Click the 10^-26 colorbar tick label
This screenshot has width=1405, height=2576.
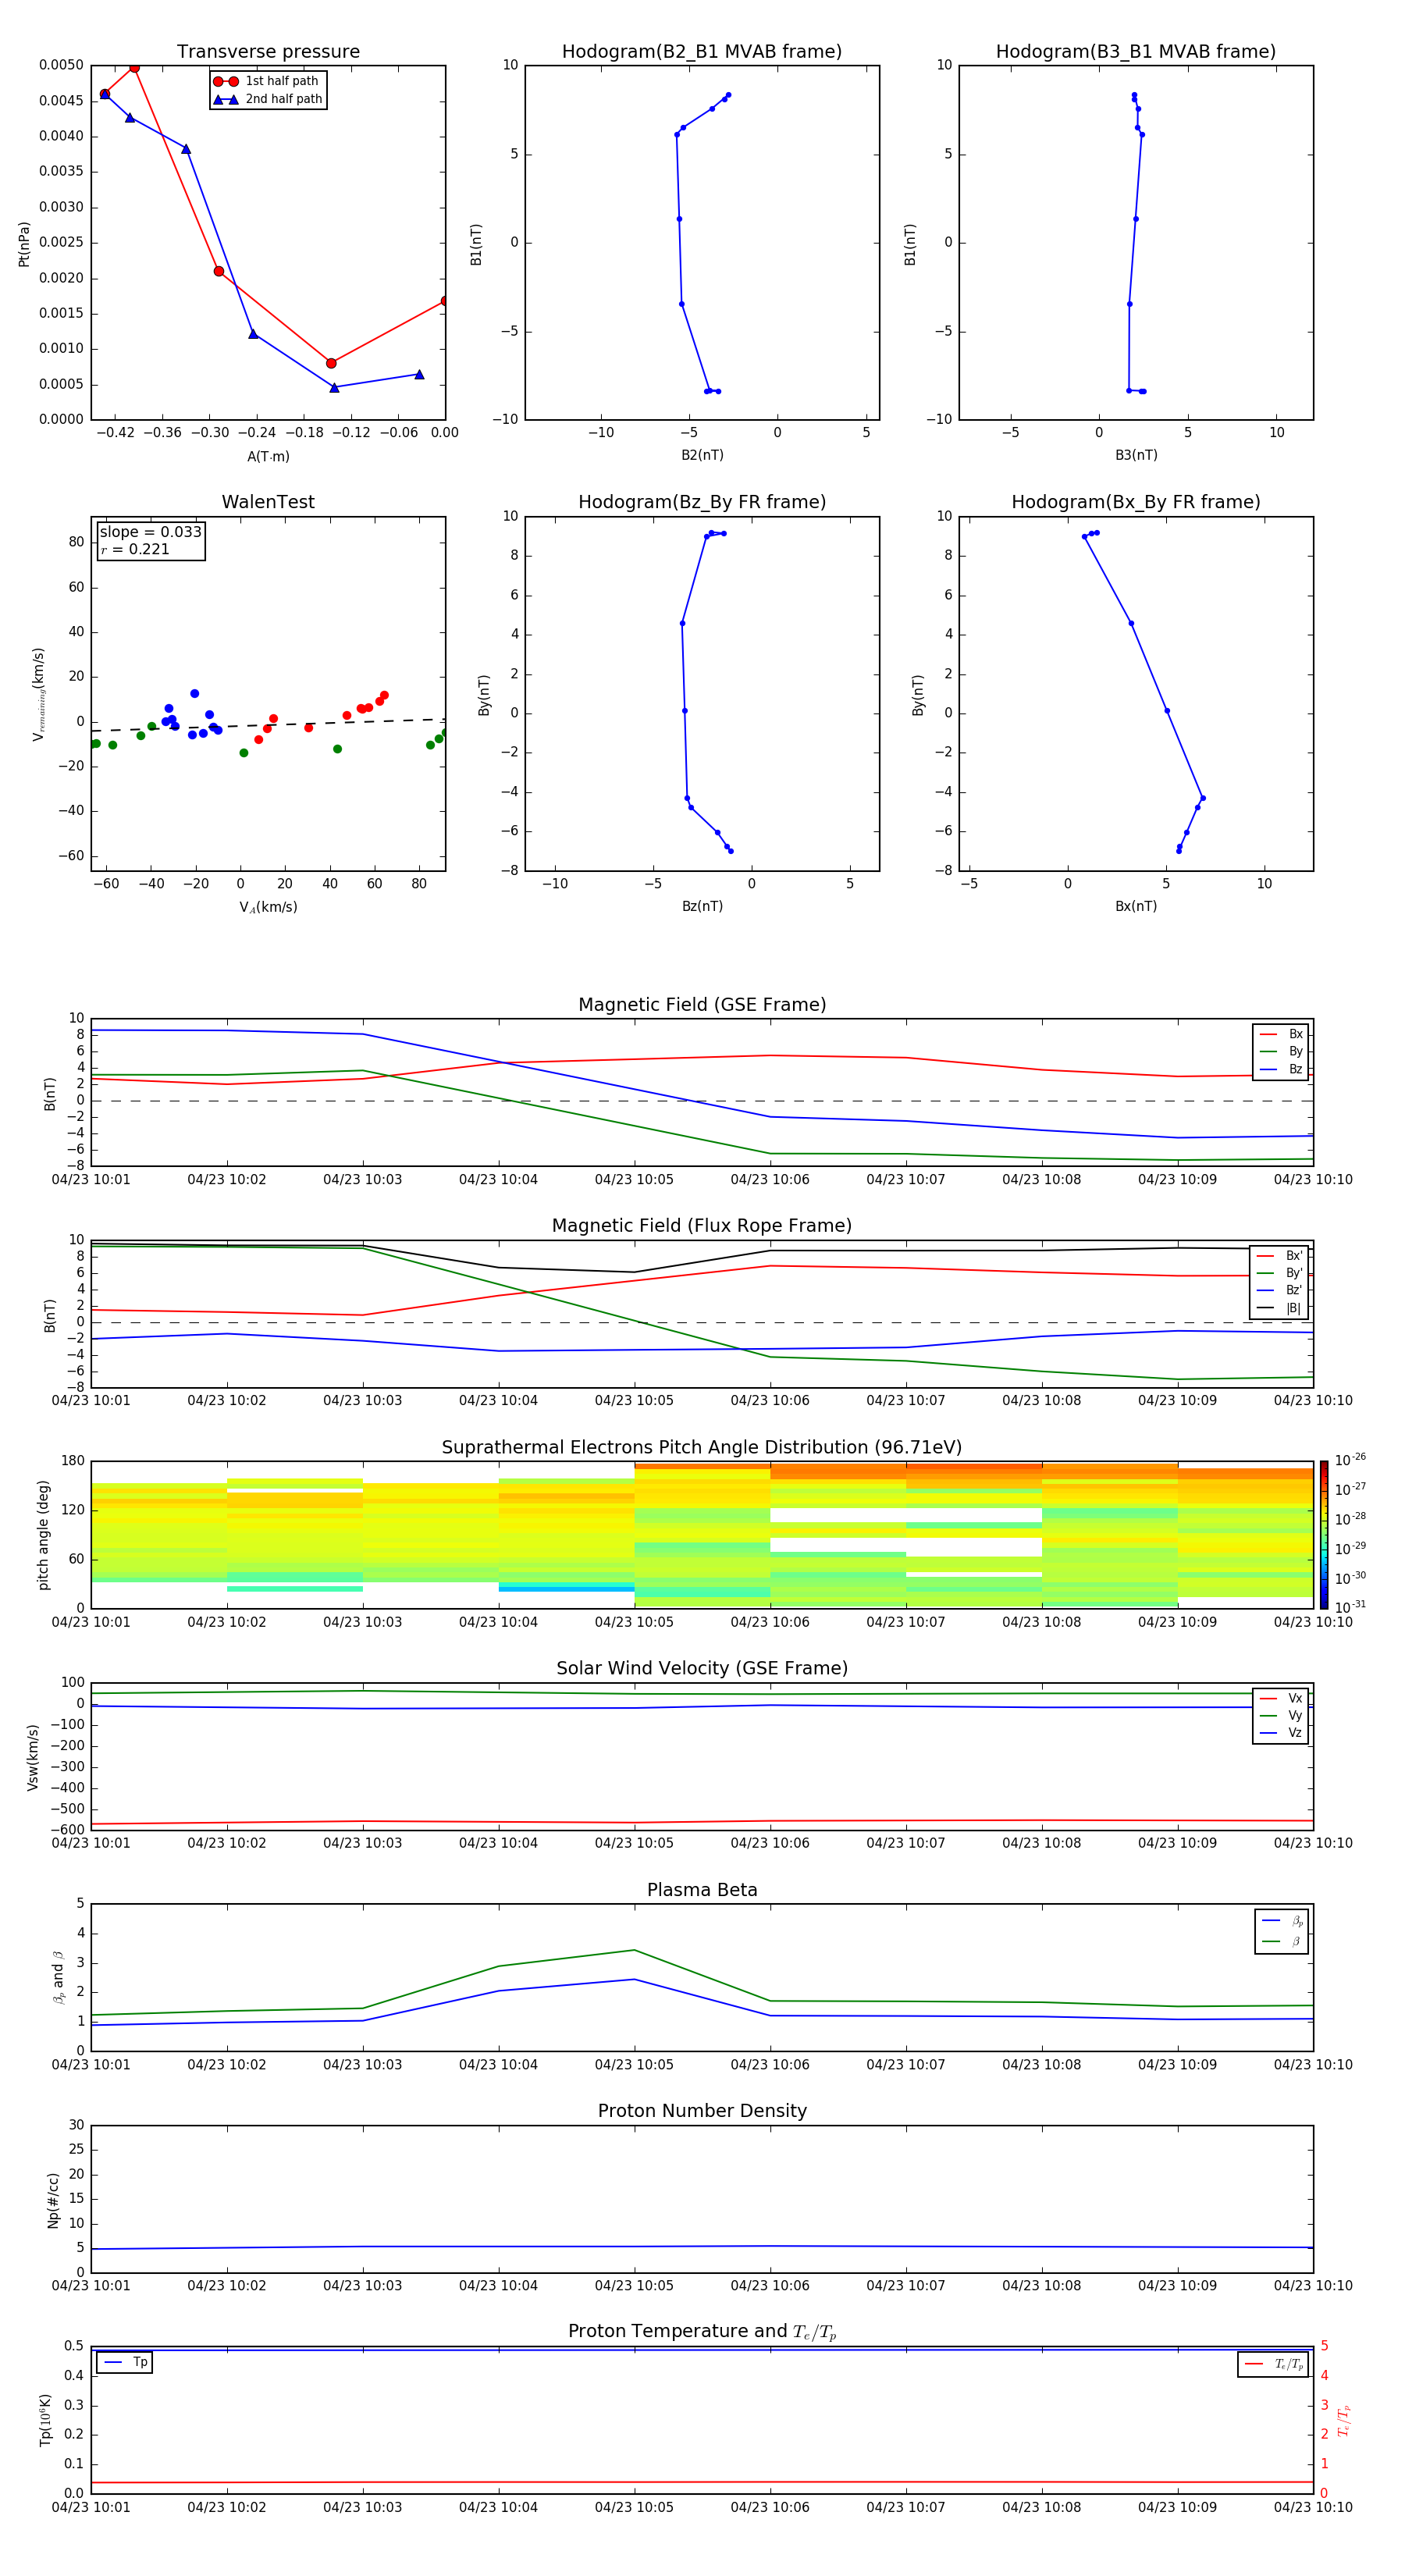click(x=1350, y=1460)
